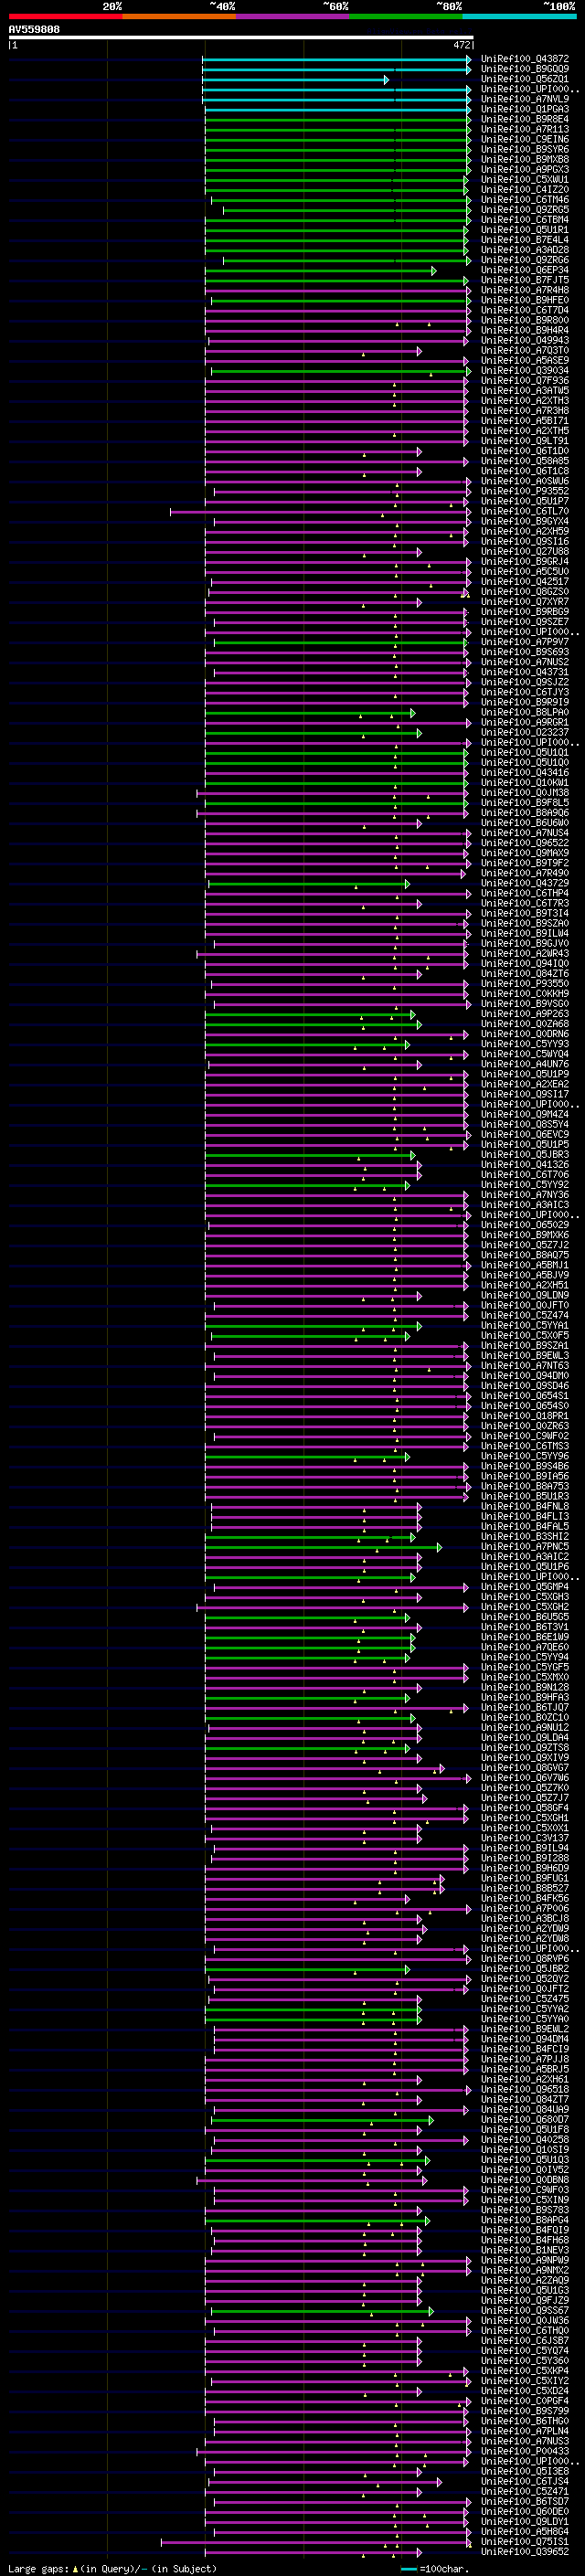The image size is (585, 2576).
Task: Open hit UniRef100_Q654S1
Action: (x=525, y=1396)
